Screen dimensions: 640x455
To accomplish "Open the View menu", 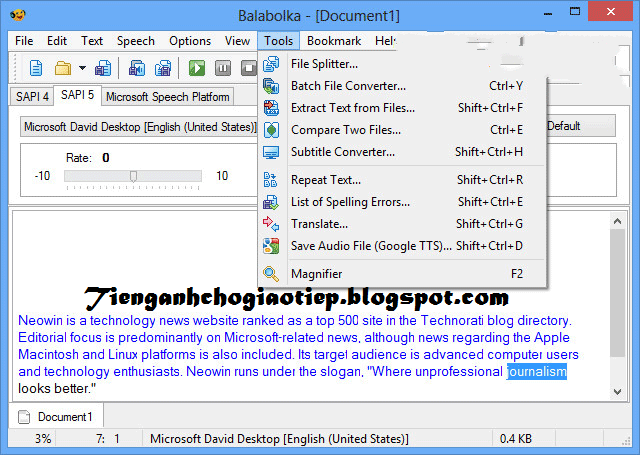I will coord(237,41).
